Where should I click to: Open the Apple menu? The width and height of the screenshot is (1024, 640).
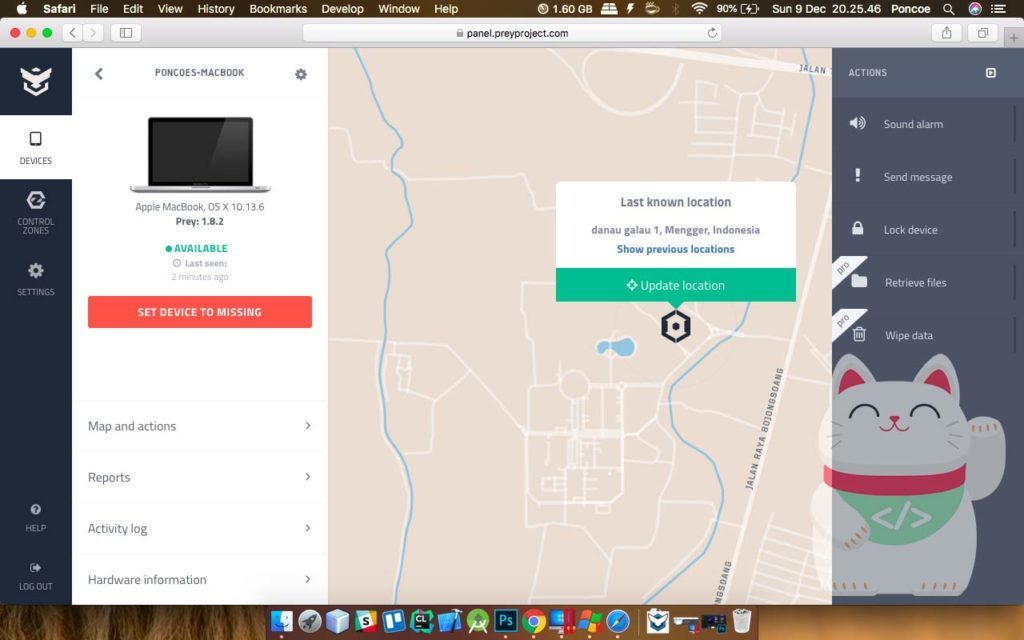[x=22, y=8]
